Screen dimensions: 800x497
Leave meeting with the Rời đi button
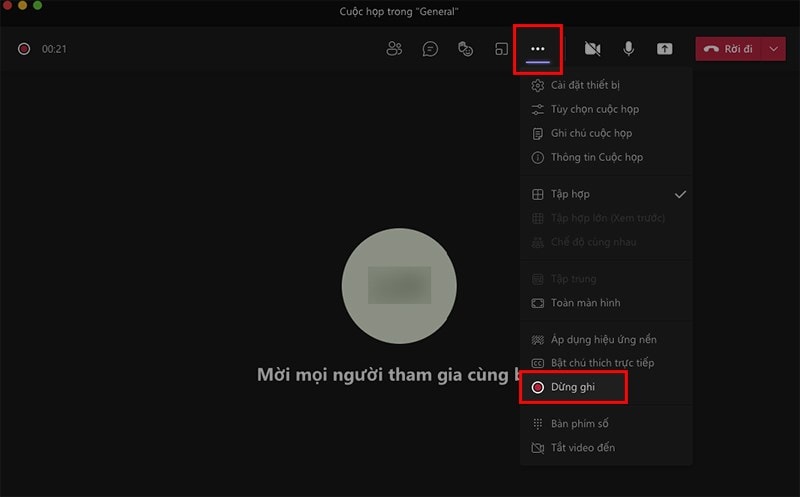point(728,49)
